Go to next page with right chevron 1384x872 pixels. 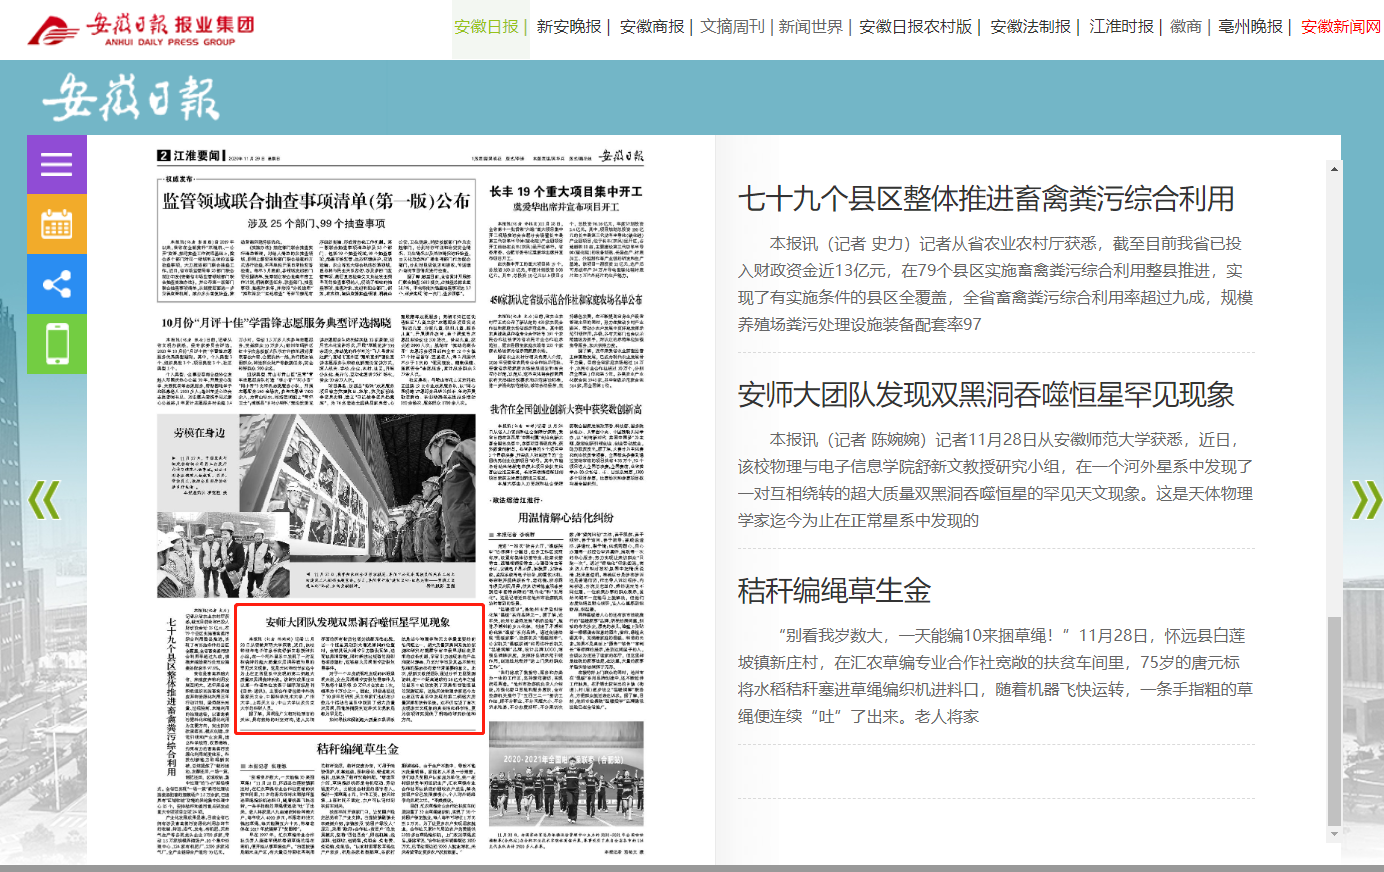(x=1367, y=500)
